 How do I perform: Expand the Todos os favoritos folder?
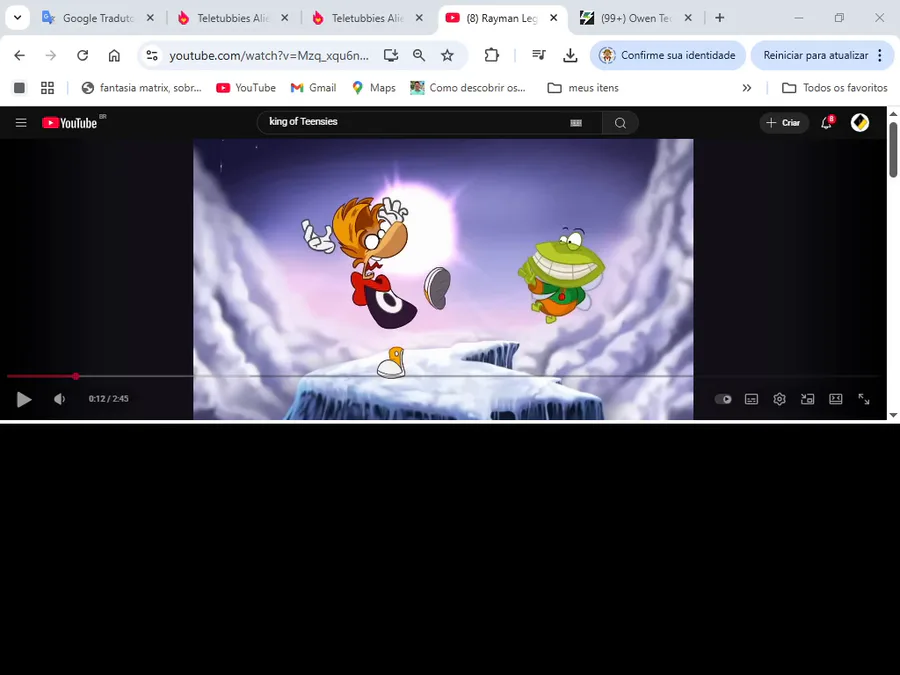[835, 88]
